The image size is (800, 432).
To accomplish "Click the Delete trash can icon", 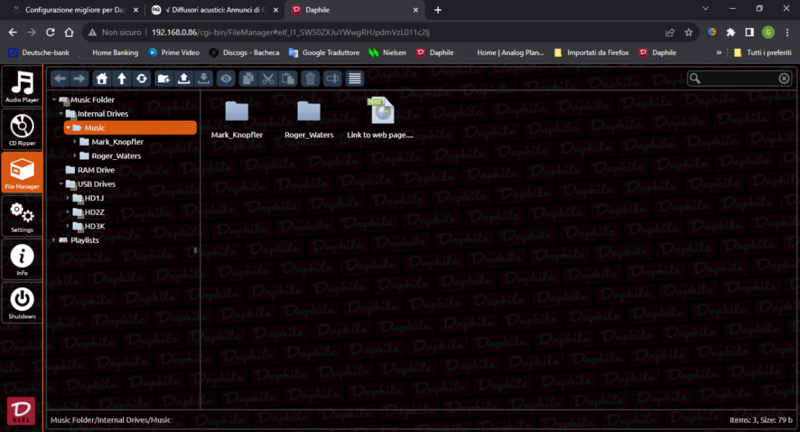I will point(310,78).
